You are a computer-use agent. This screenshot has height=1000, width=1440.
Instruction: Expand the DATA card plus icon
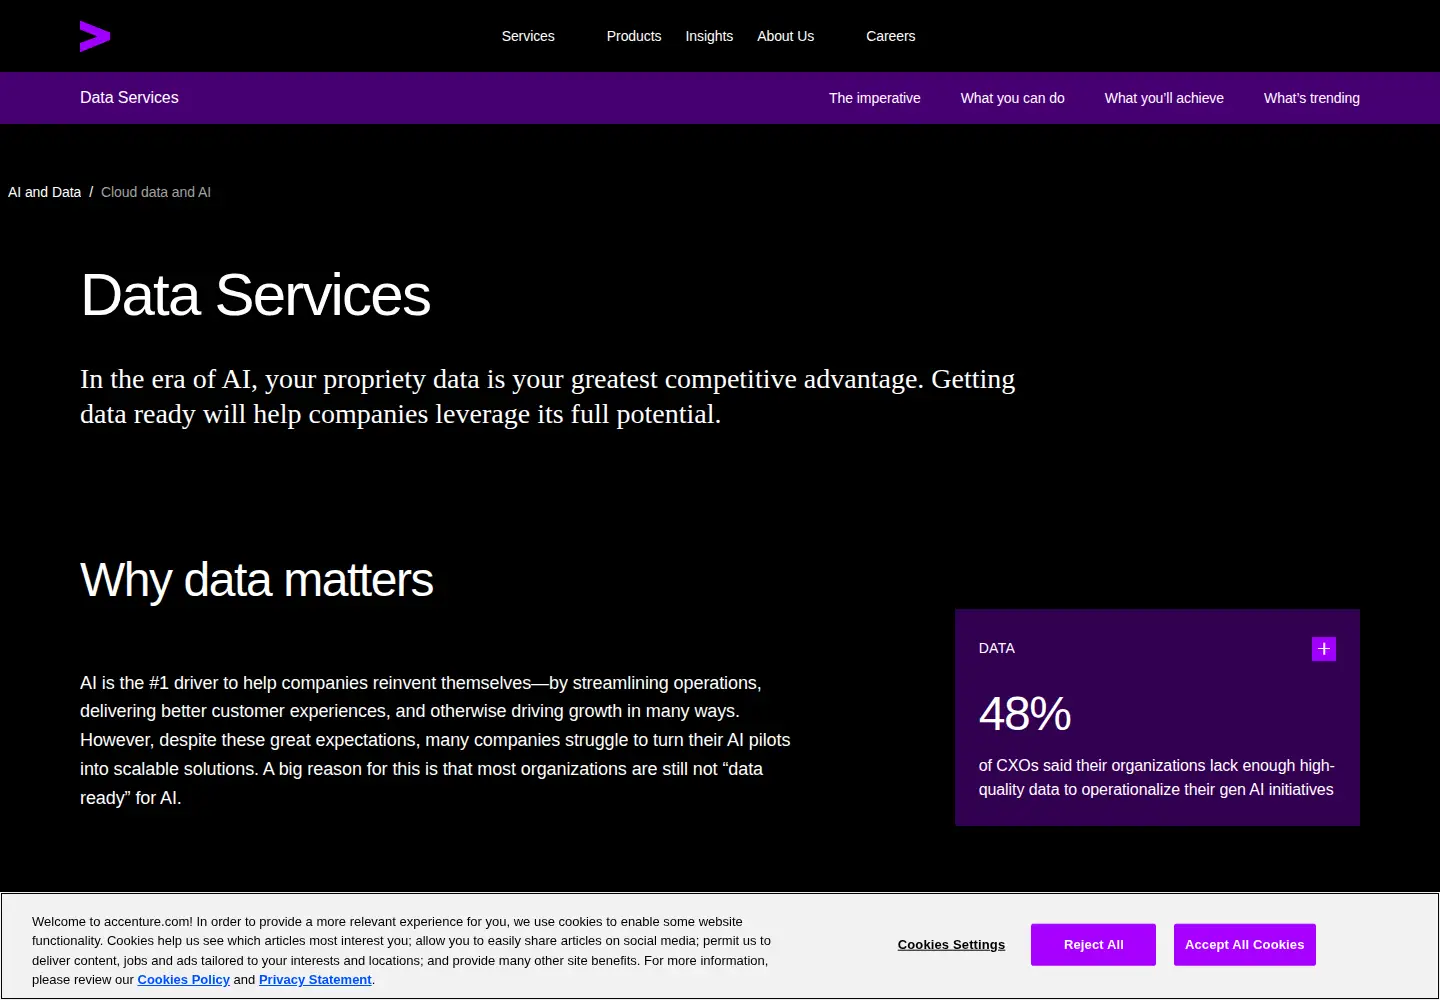coord(1323,649)
